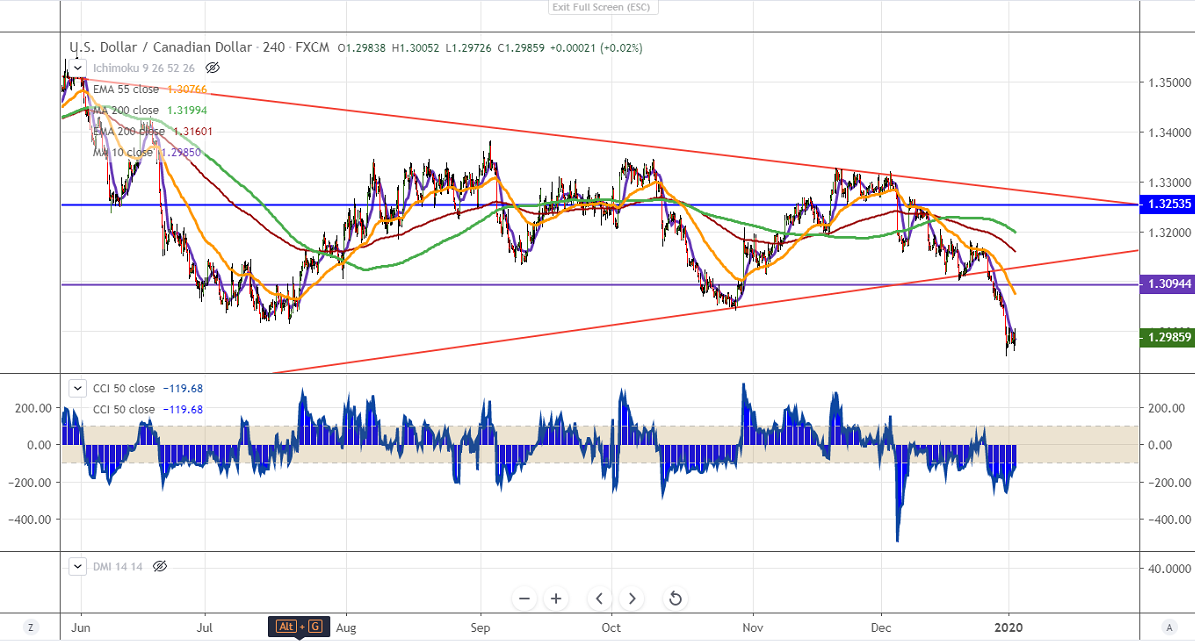
Task: Select the DMI 14 14 legend label
Action: tap(117, 567)
